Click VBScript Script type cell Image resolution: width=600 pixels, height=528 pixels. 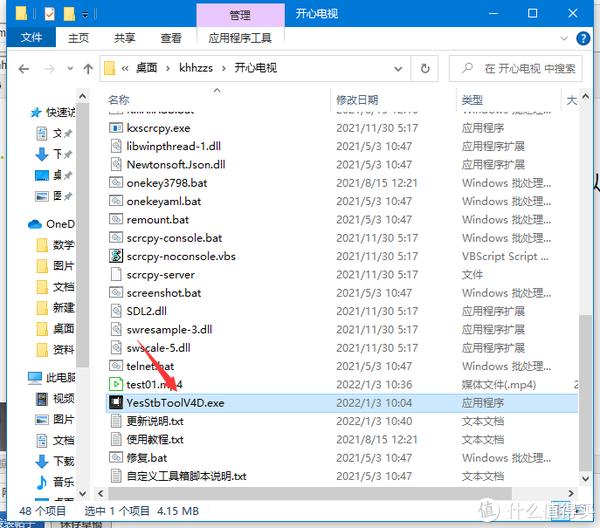tap(505, 256)
